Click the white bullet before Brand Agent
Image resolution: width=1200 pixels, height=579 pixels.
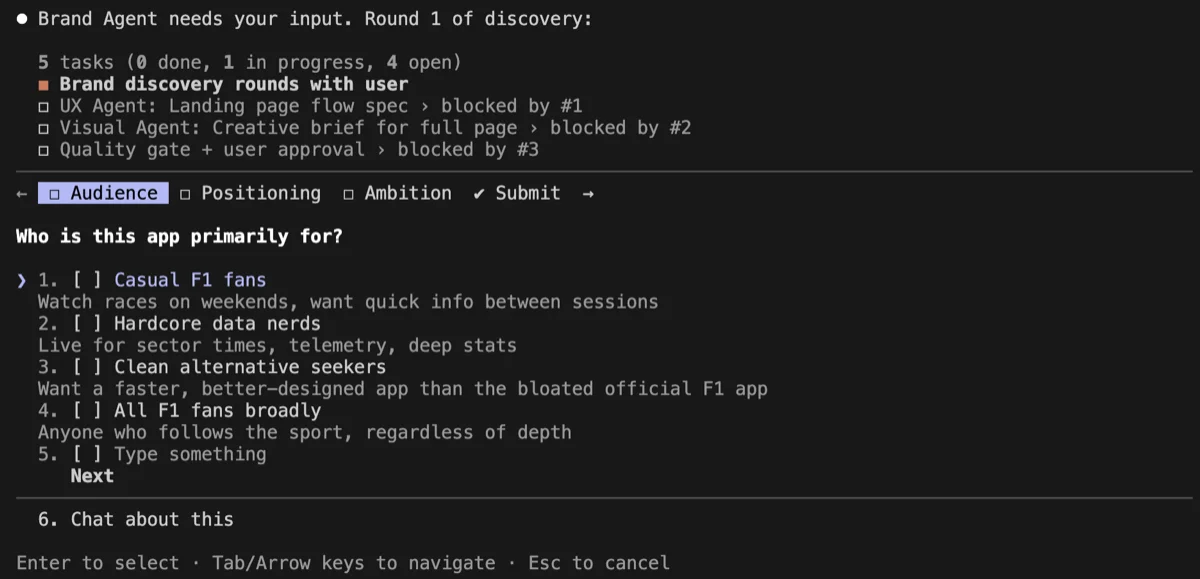click(22, 19)
